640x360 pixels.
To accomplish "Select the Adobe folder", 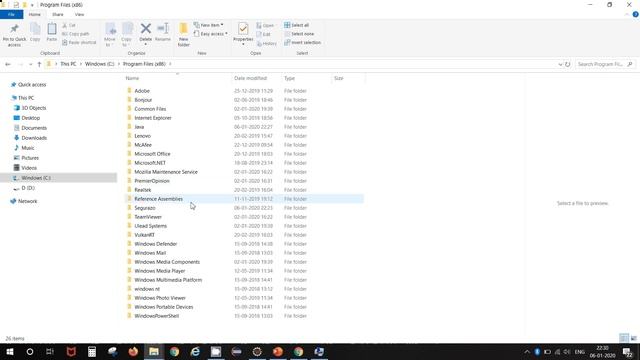I will pos(142,91).
